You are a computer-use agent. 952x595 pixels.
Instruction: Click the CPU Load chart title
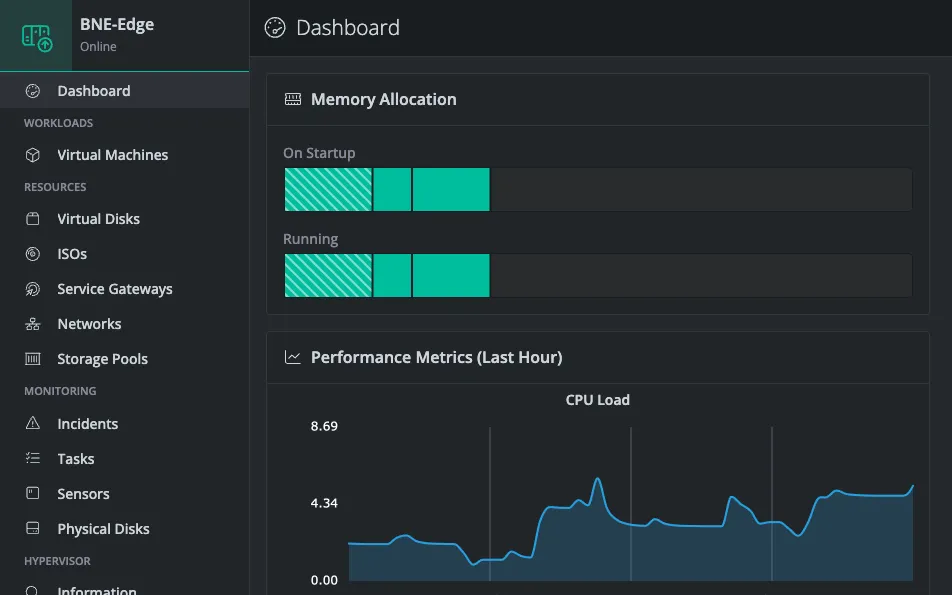597,400
